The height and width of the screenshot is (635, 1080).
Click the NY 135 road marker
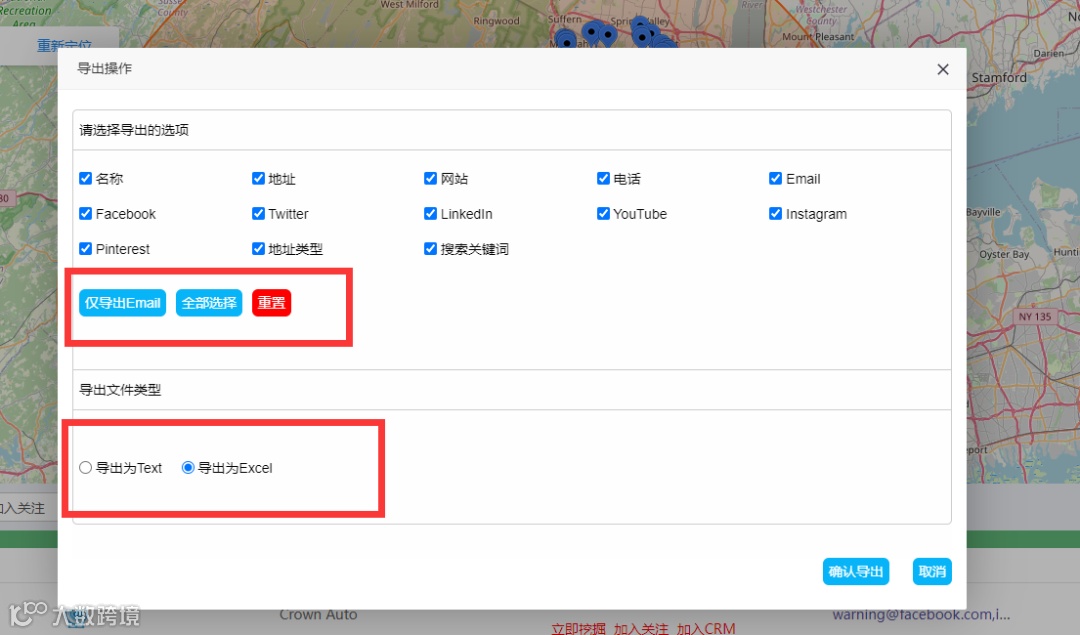click(1035, 317)
